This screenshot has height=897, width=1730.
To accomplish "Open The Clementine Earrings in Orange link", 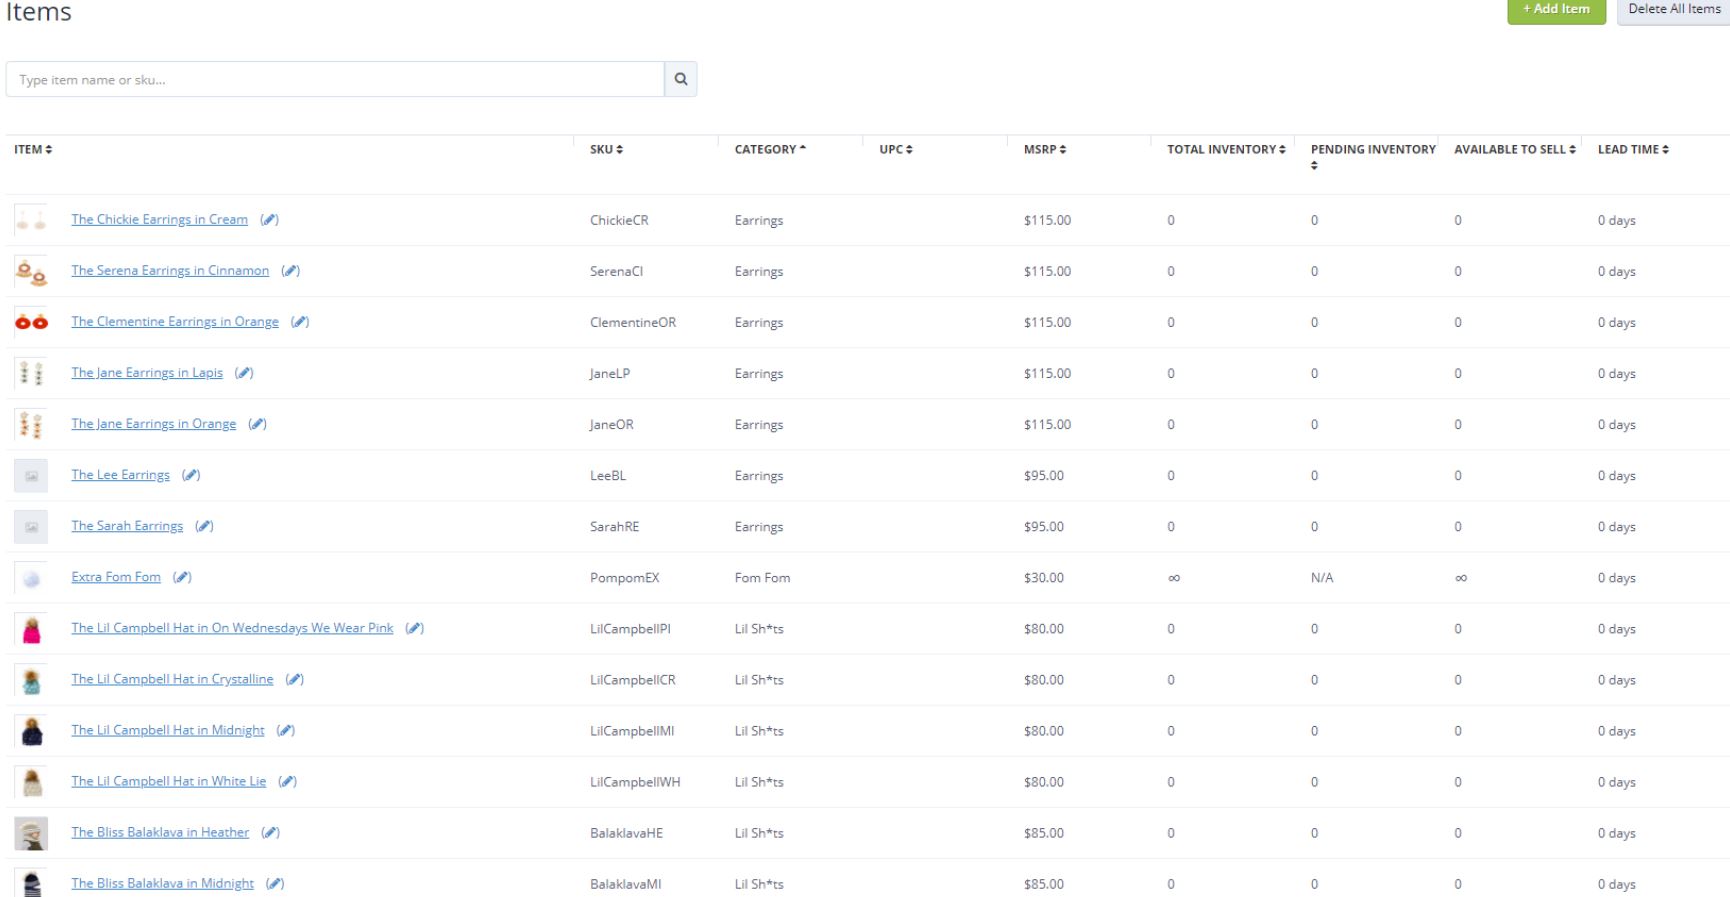I will point(175,321).
